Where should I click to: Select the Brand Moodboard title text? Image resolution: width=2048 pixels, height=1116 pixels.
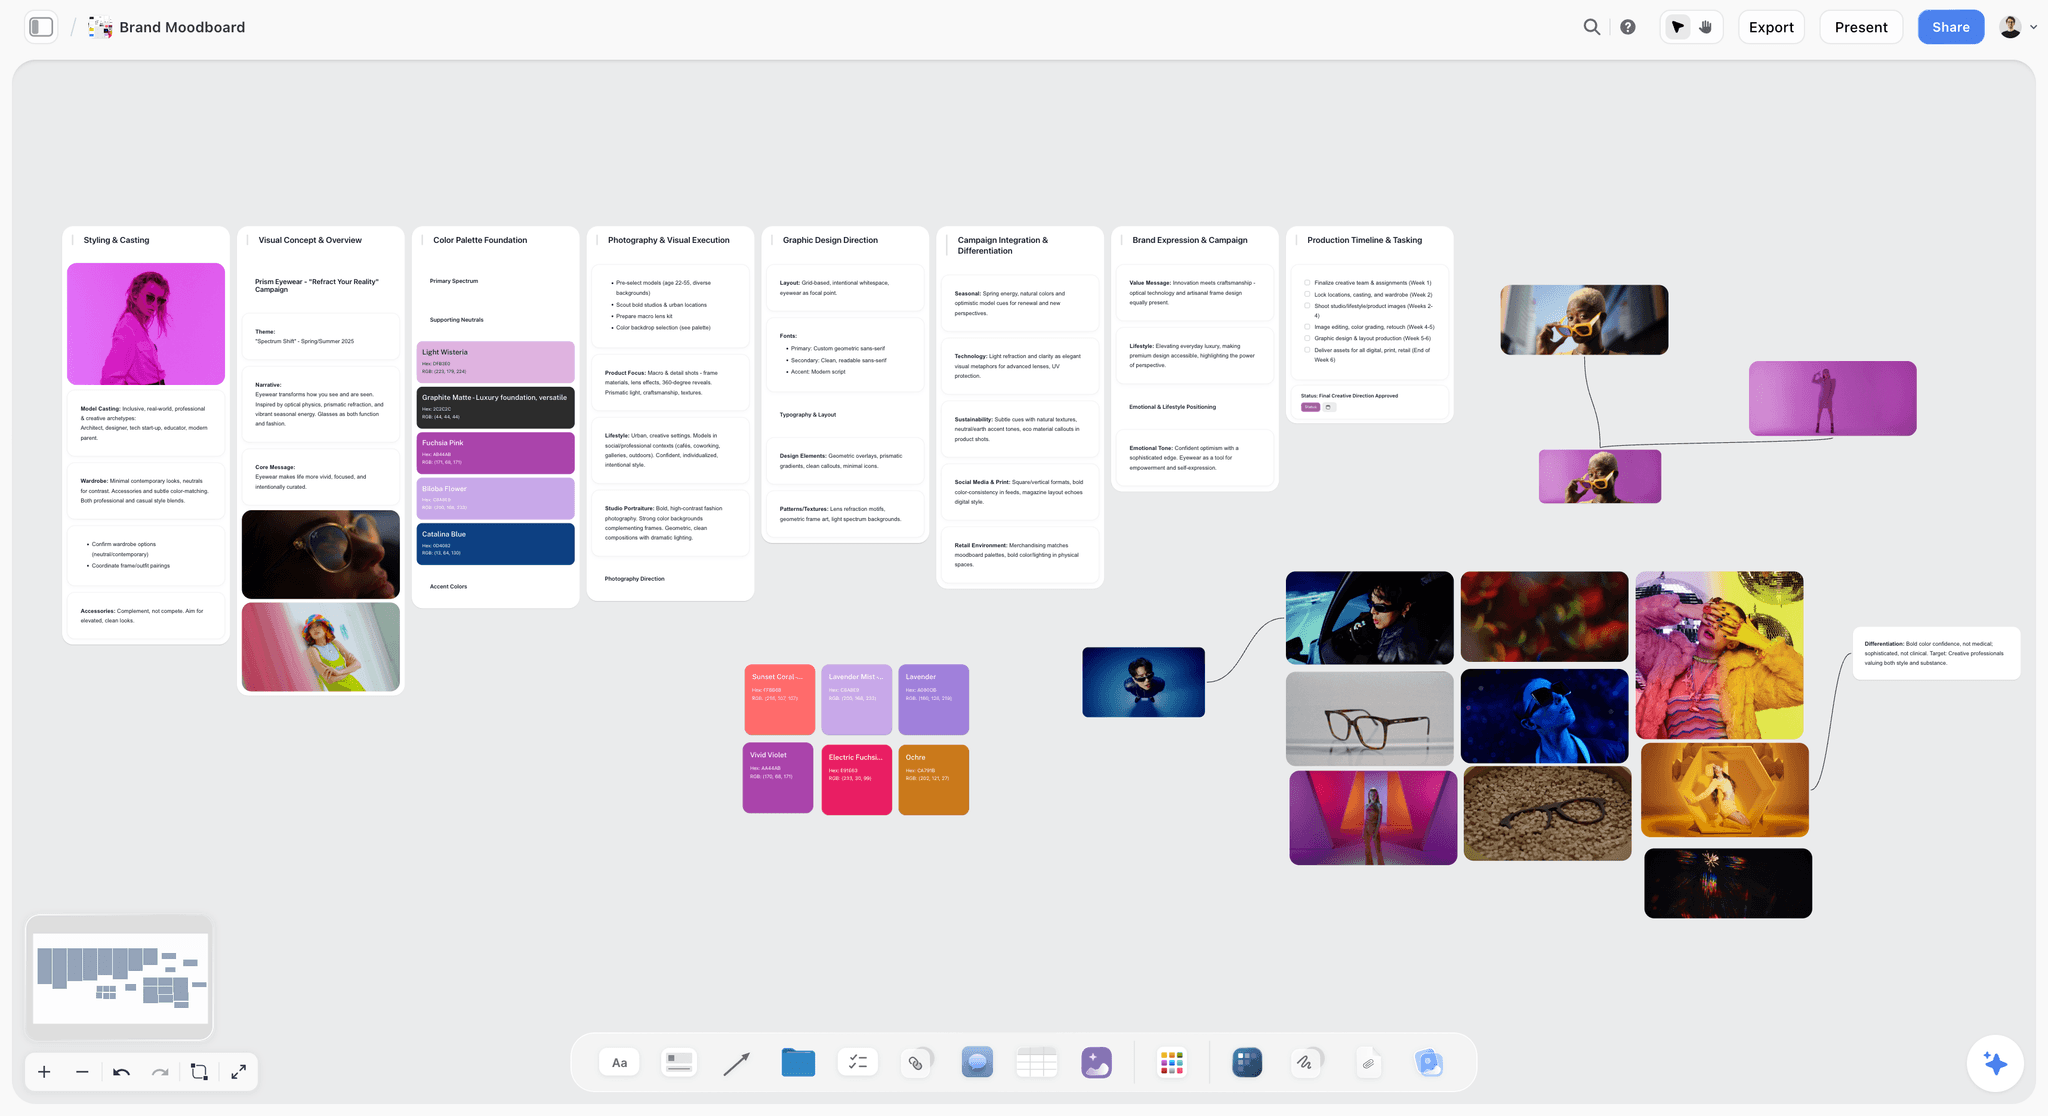[182, 27]
